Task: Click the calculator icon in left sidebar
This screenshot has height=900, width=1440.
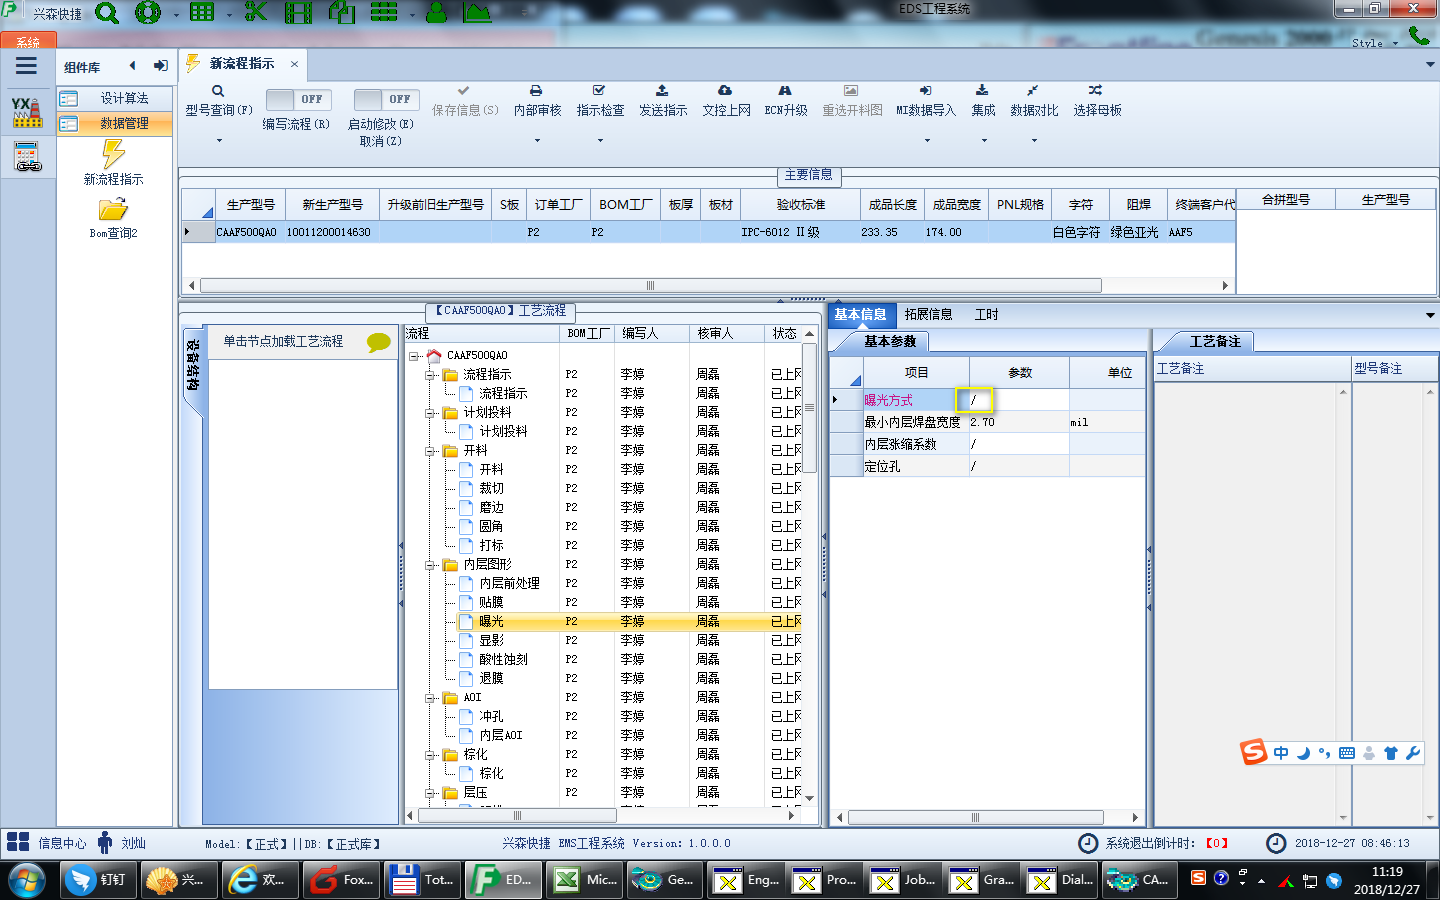Action: pyautogui.click(x=27, y=157)
